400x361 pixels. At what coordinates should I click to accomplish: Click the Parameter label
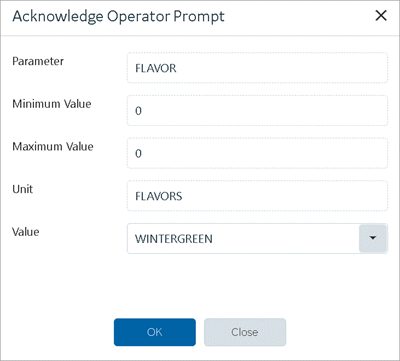(x=38, y=61)
